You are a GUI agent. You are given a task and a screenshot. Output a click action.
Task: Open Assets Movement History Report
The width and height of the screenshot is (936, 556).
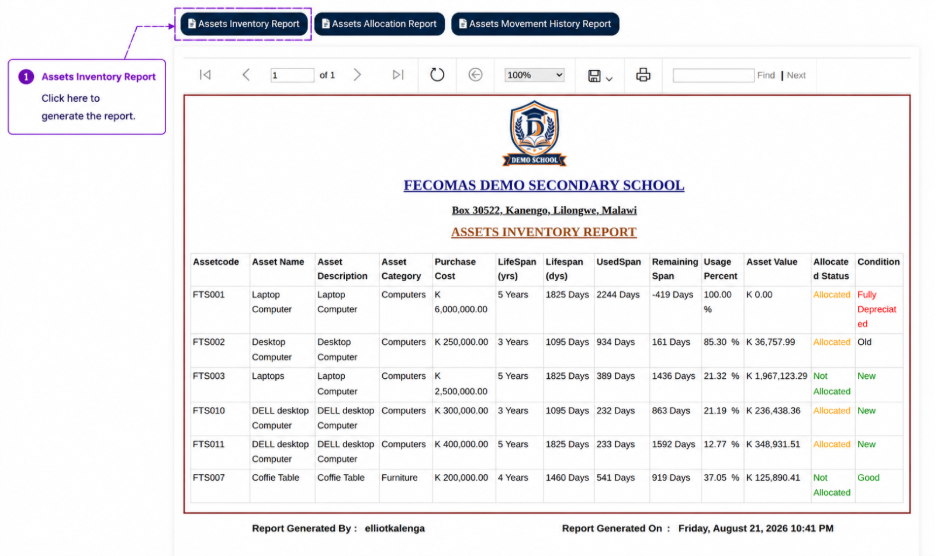[x=535, y=24]
